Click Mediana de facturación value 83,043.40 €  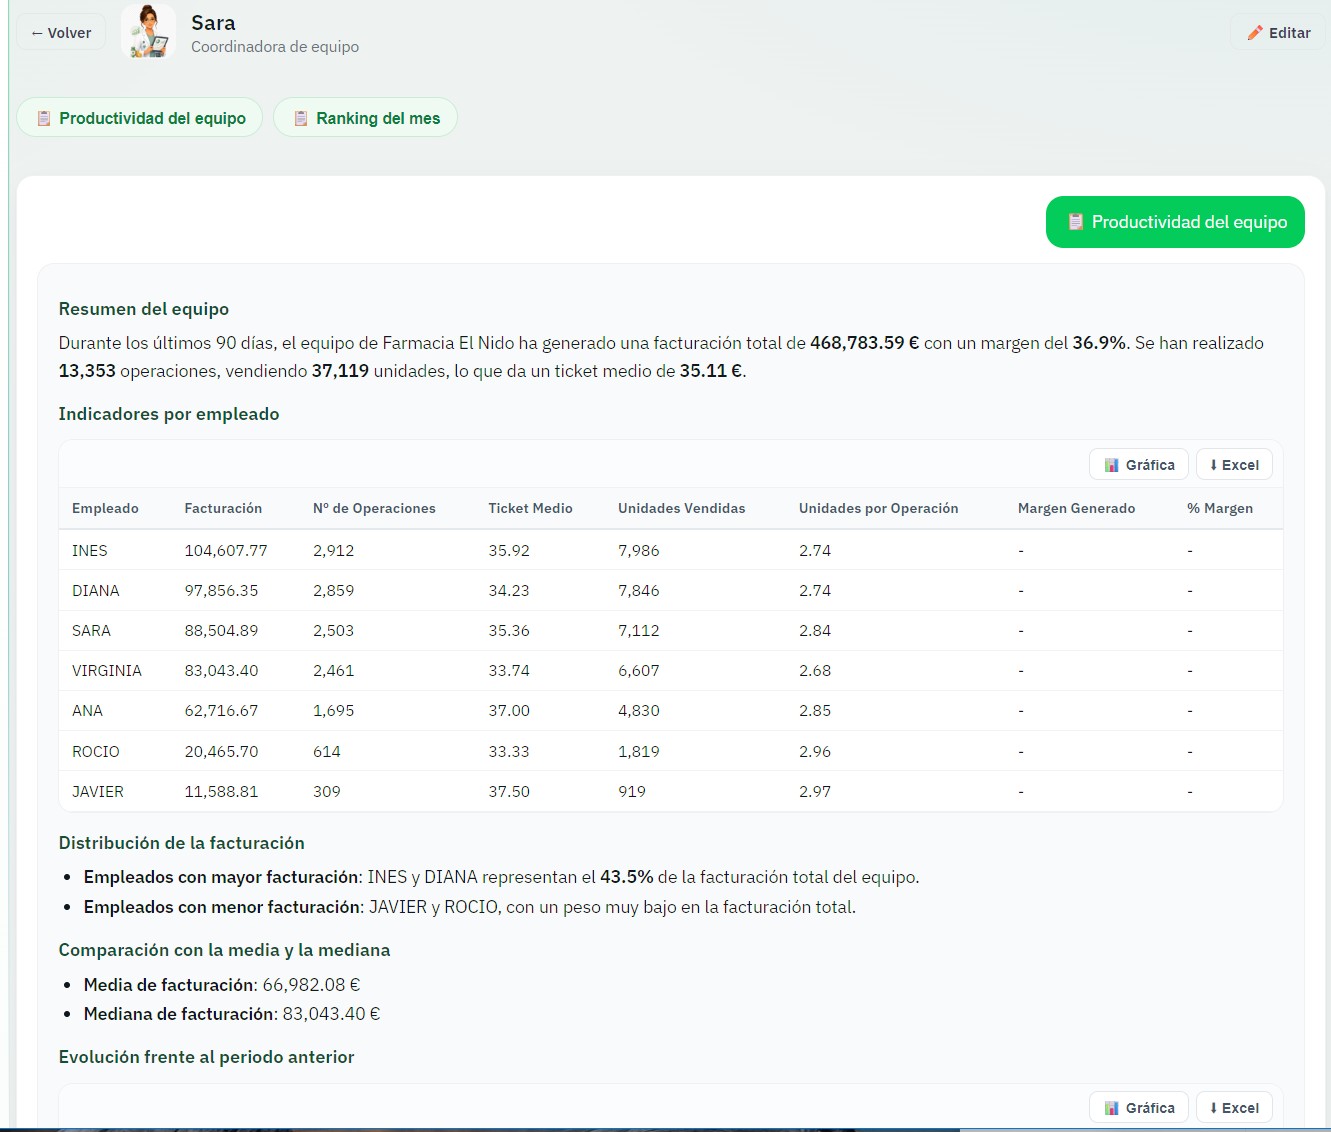tap(331, 1014)
